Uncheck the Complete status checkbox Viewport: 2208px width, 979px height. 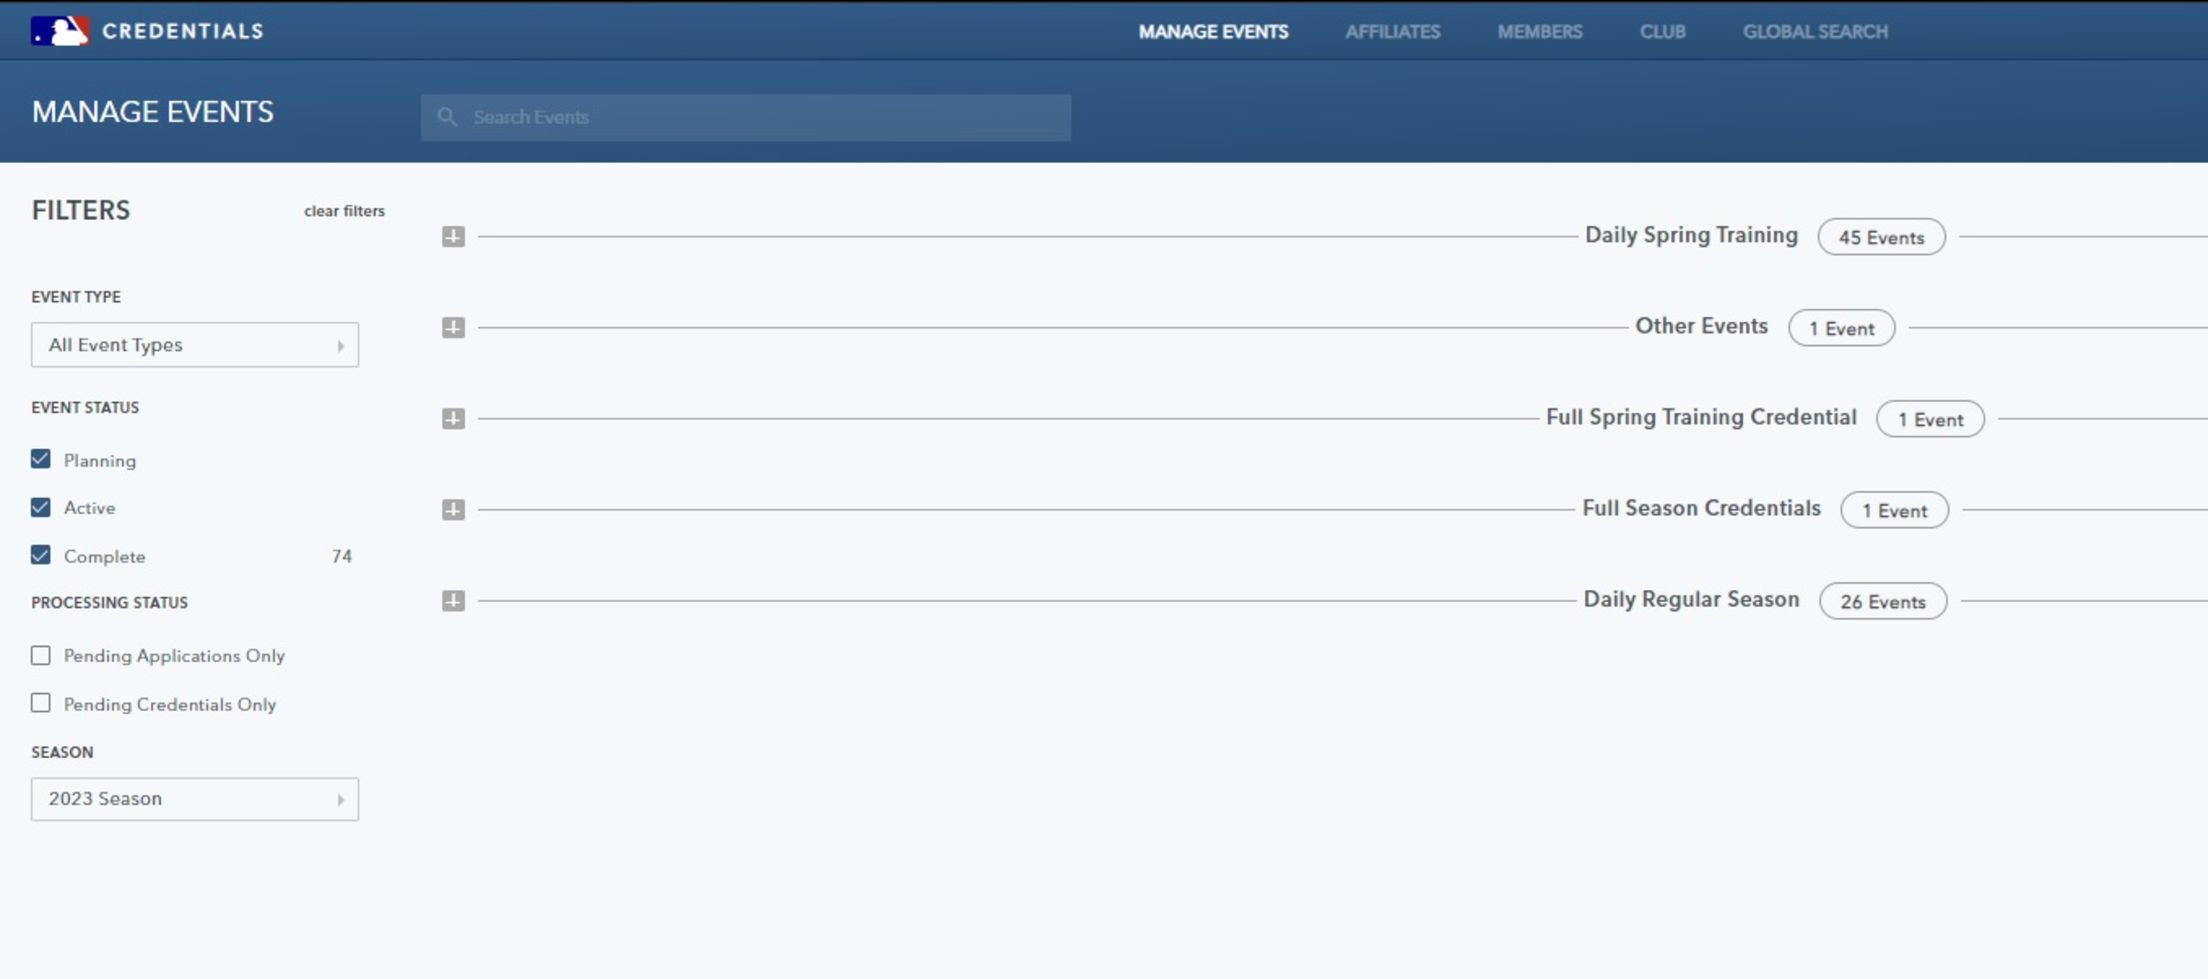coord(41,555)
